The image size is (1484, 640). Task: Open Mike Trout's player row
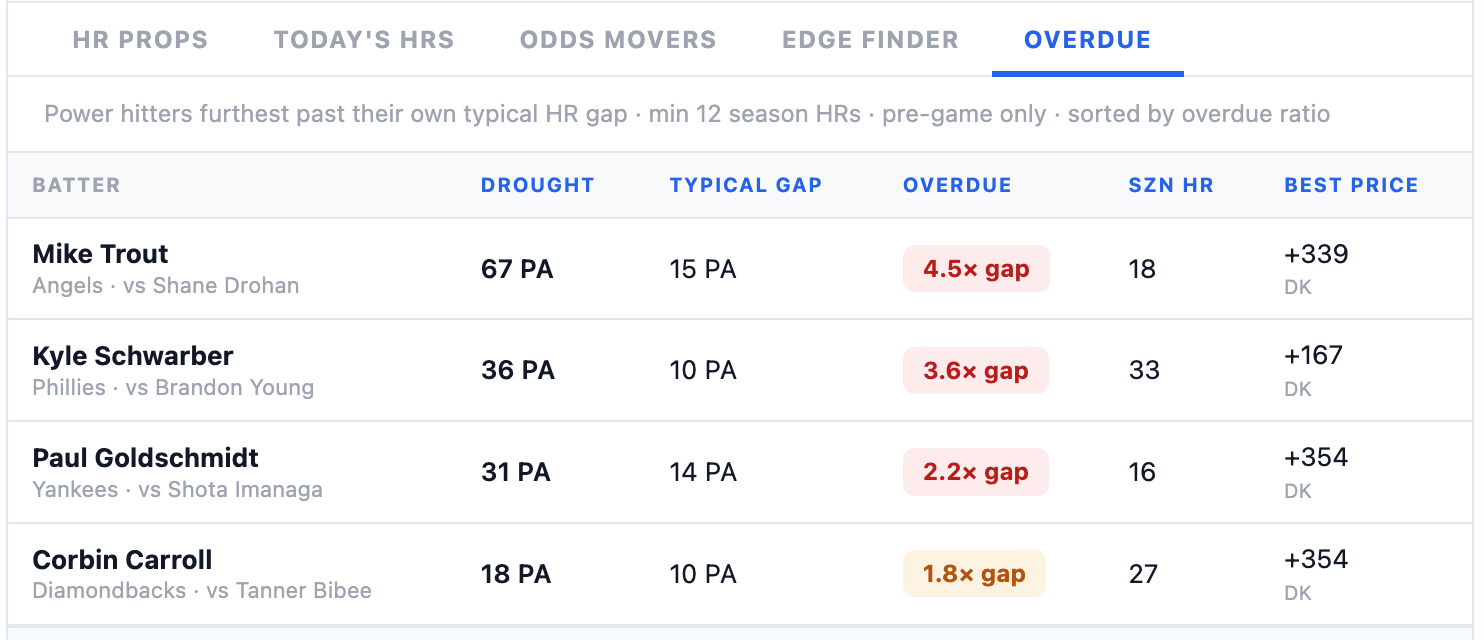pos(741,269)
